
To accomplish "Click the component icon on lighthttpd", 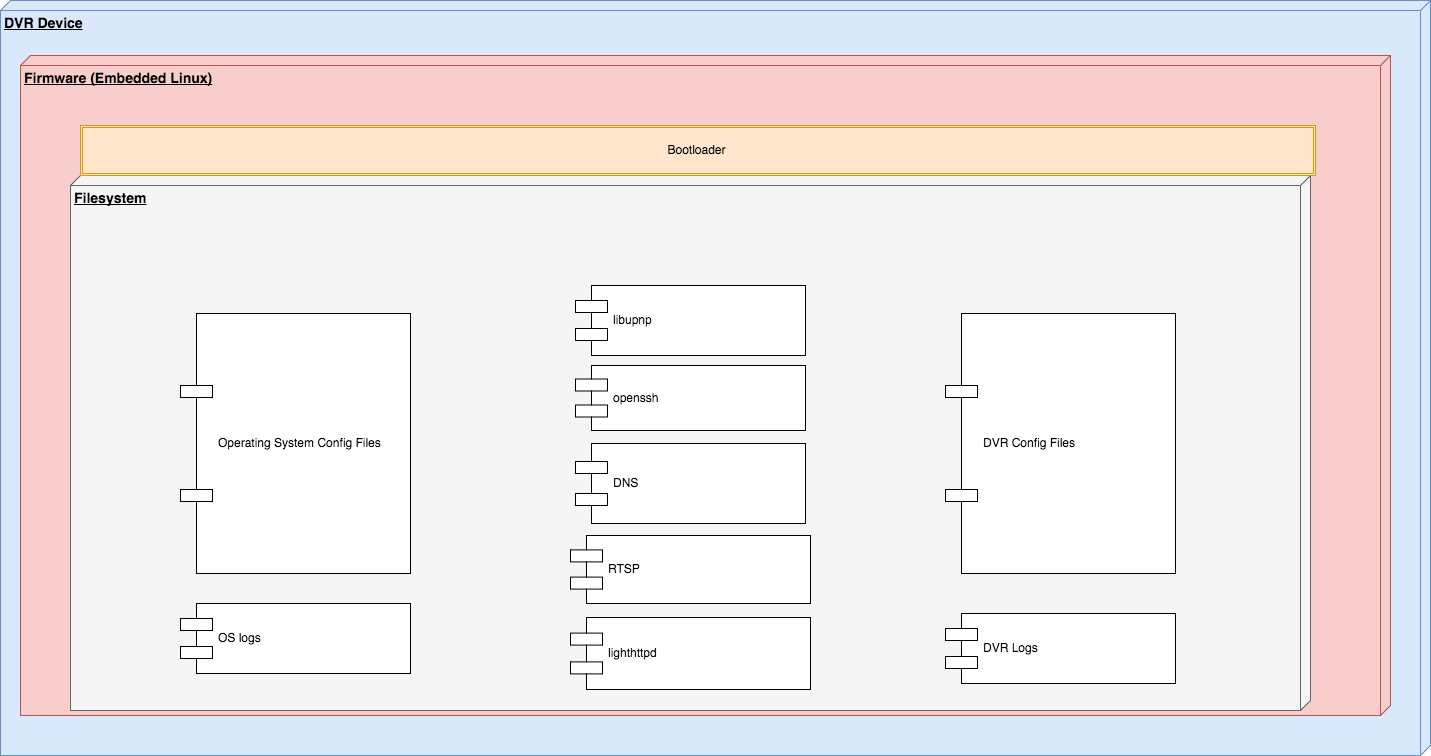I will (587, 653).
